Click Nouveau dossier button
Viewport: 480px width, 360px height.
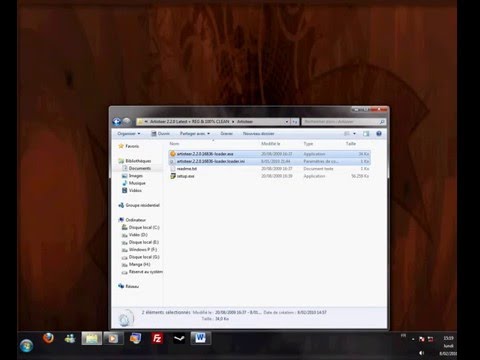pos(258,134)
